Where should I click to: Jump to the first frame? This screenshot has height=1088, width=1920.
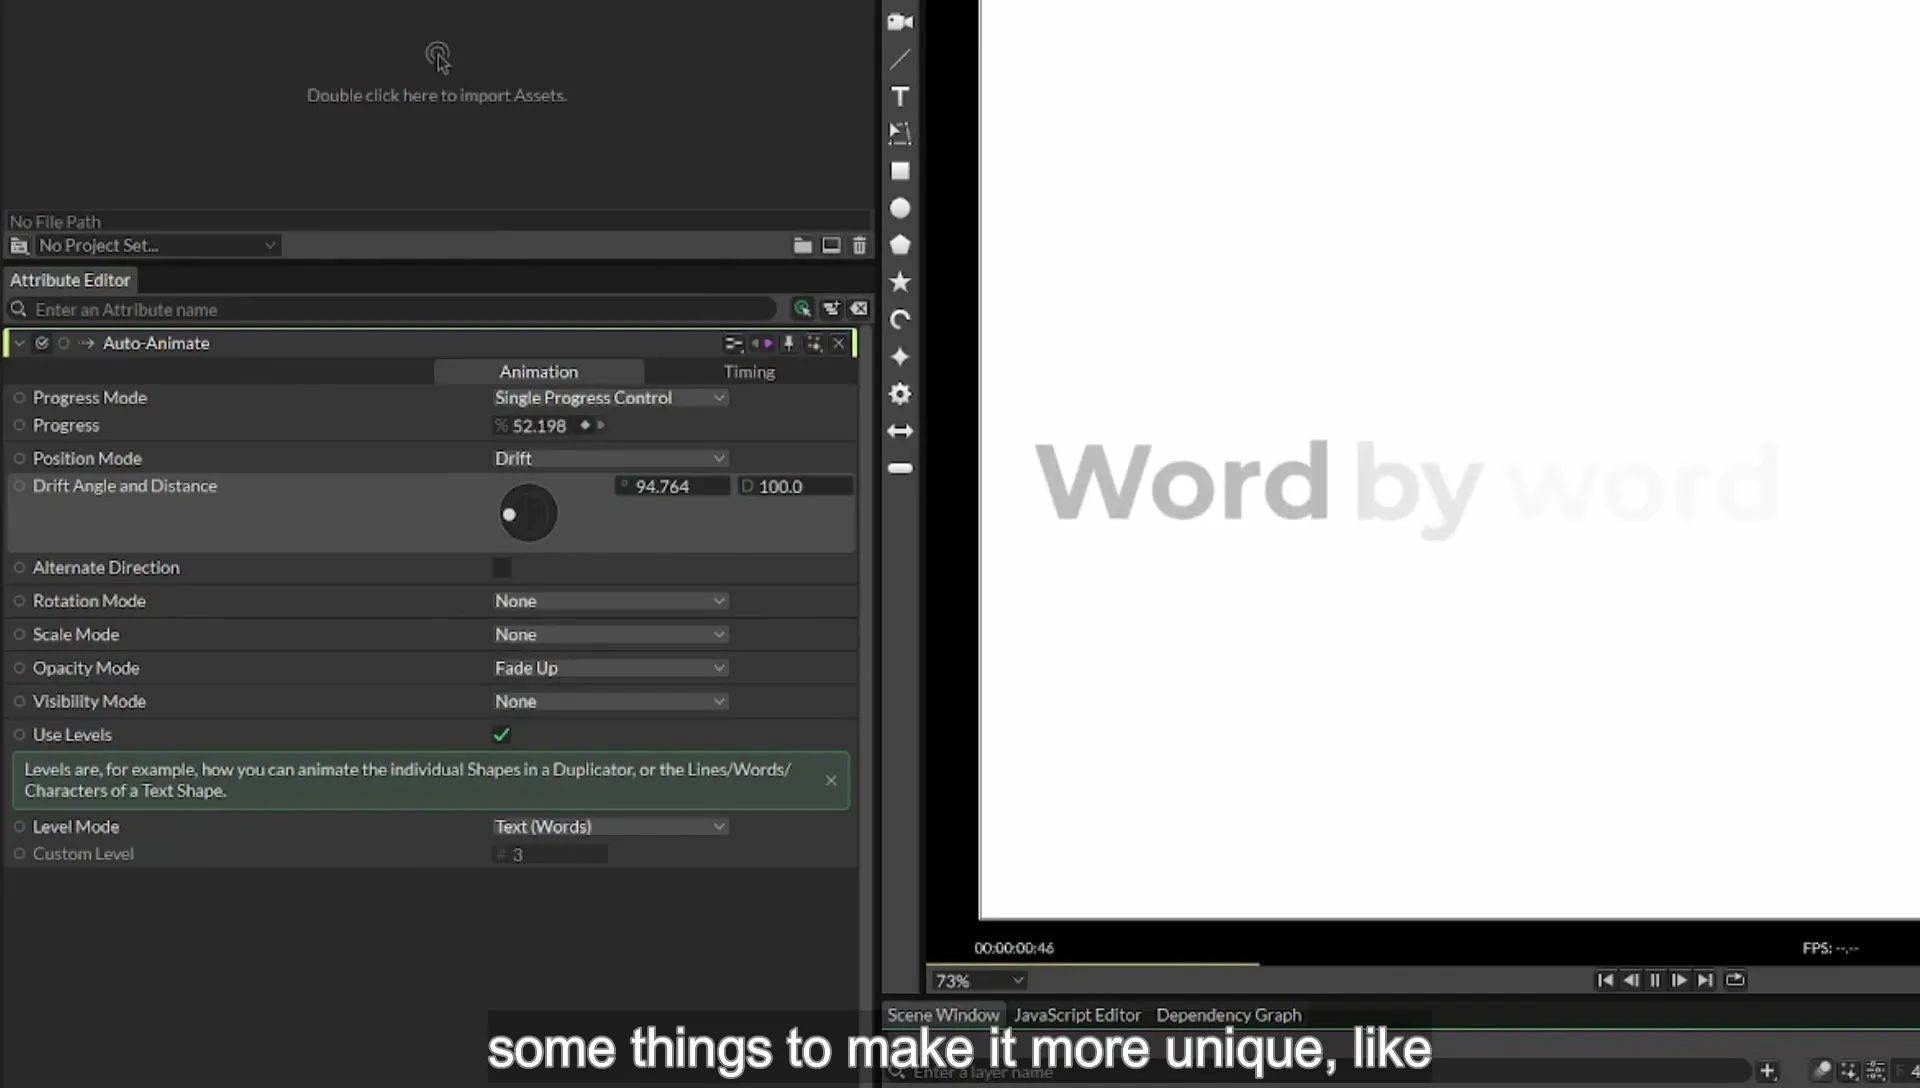pos(1605,980)
